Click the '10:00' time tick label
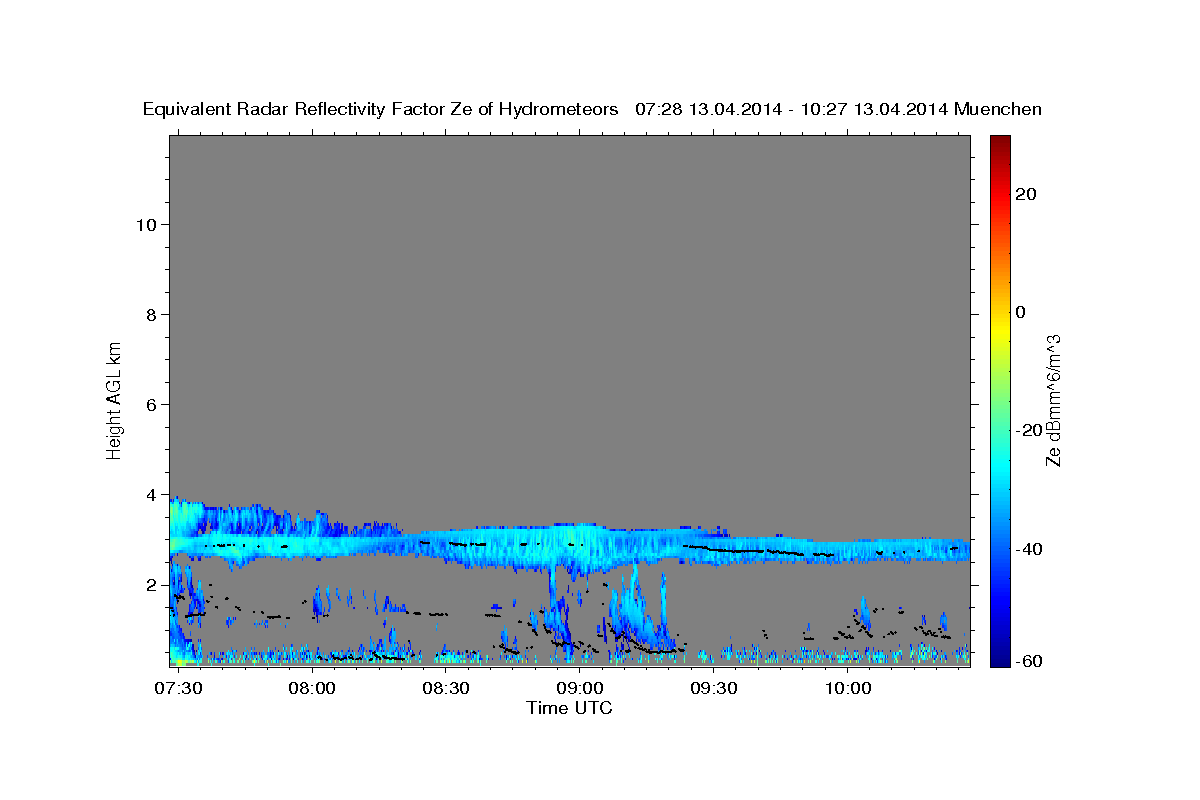Viewport: 1200px width, 800px height. pyautogui.click(x=848, y=689)
